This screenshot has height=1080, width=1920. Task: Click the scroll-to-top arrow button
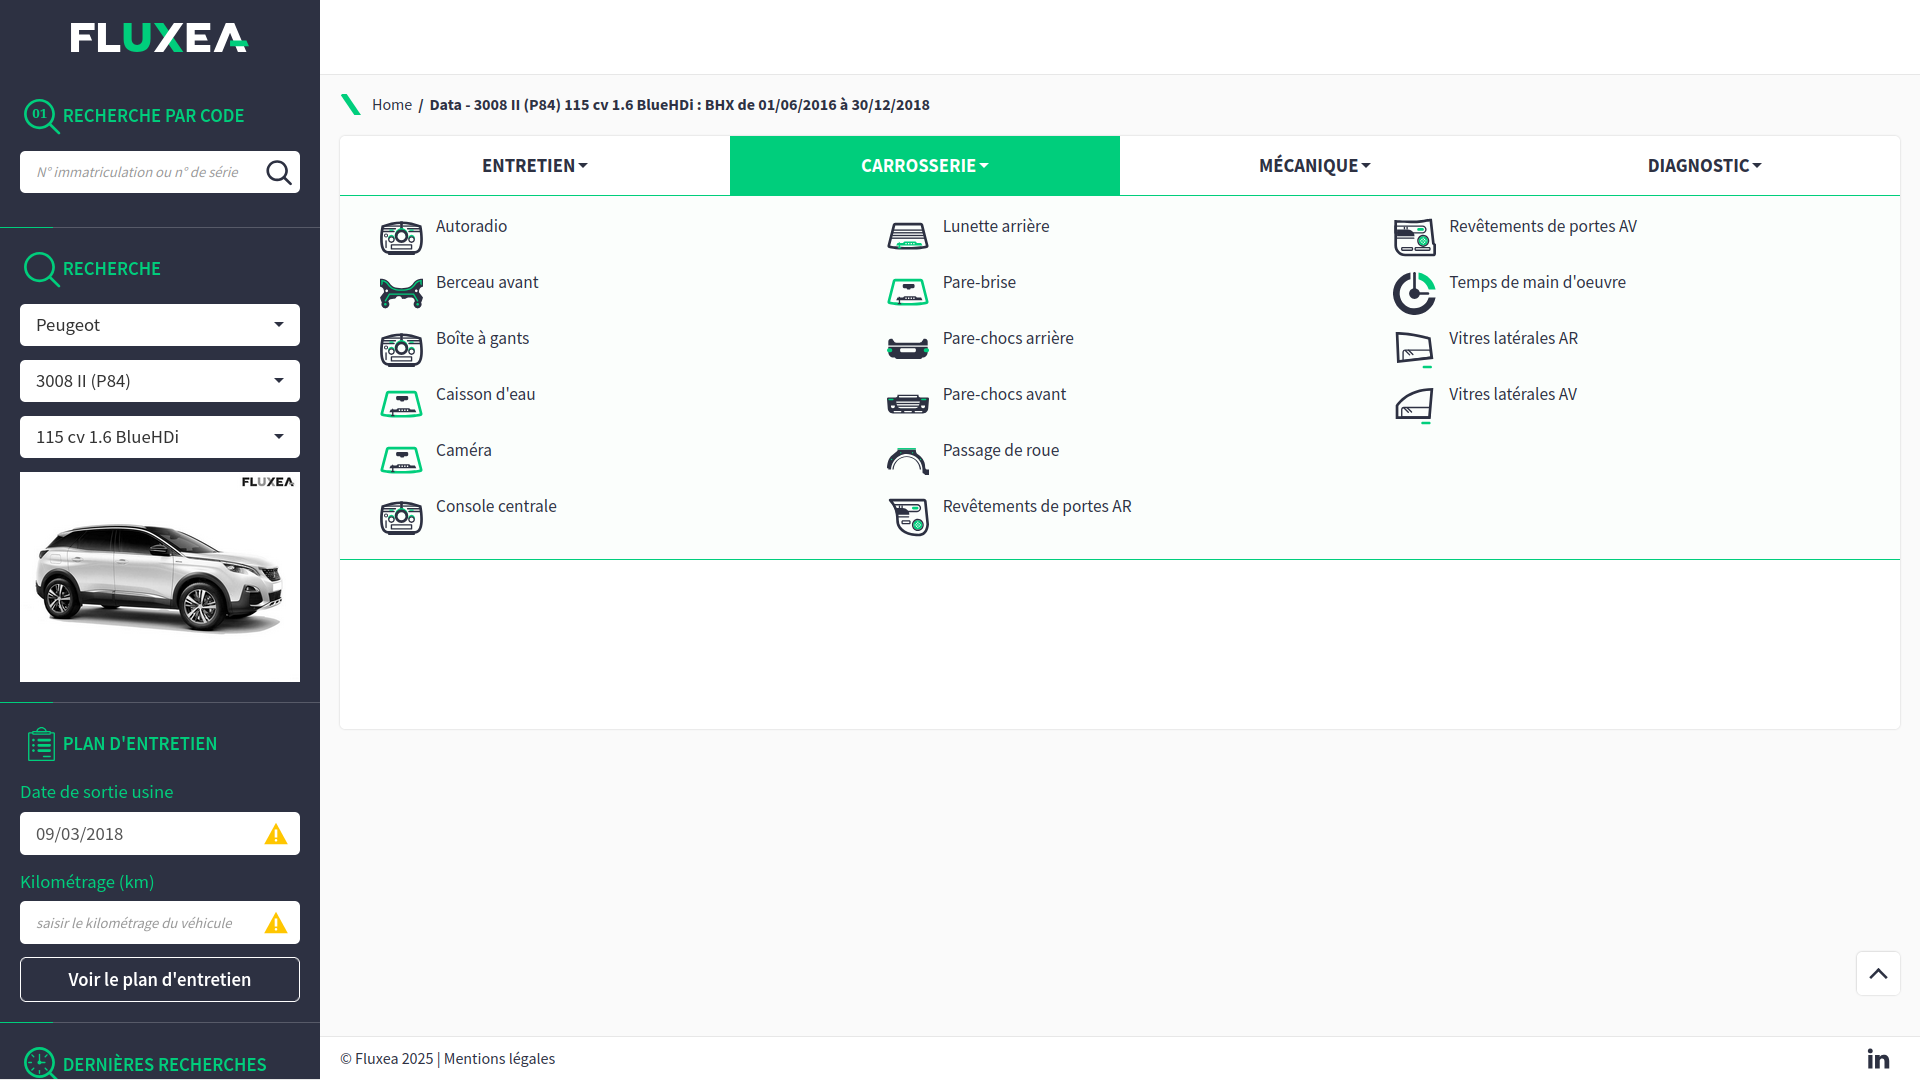pos(1879,974)
